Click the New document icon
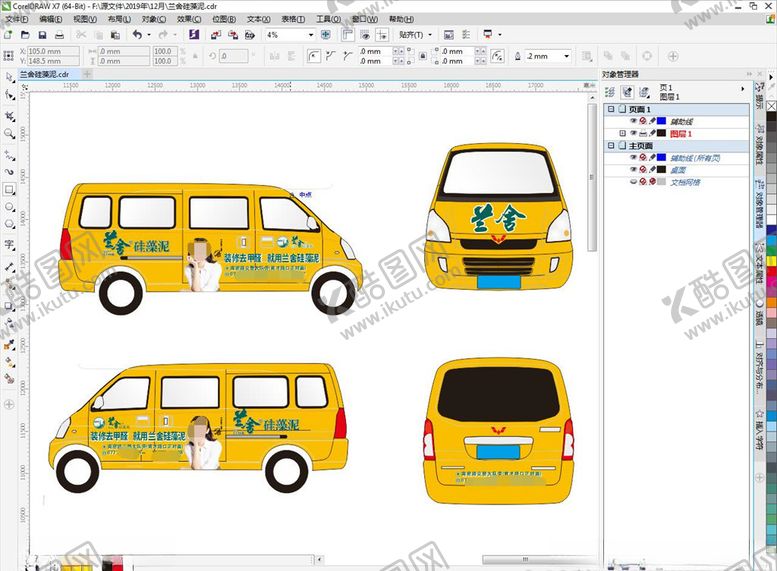This screenshot has width=777, height=571. [x=8, y=35]
